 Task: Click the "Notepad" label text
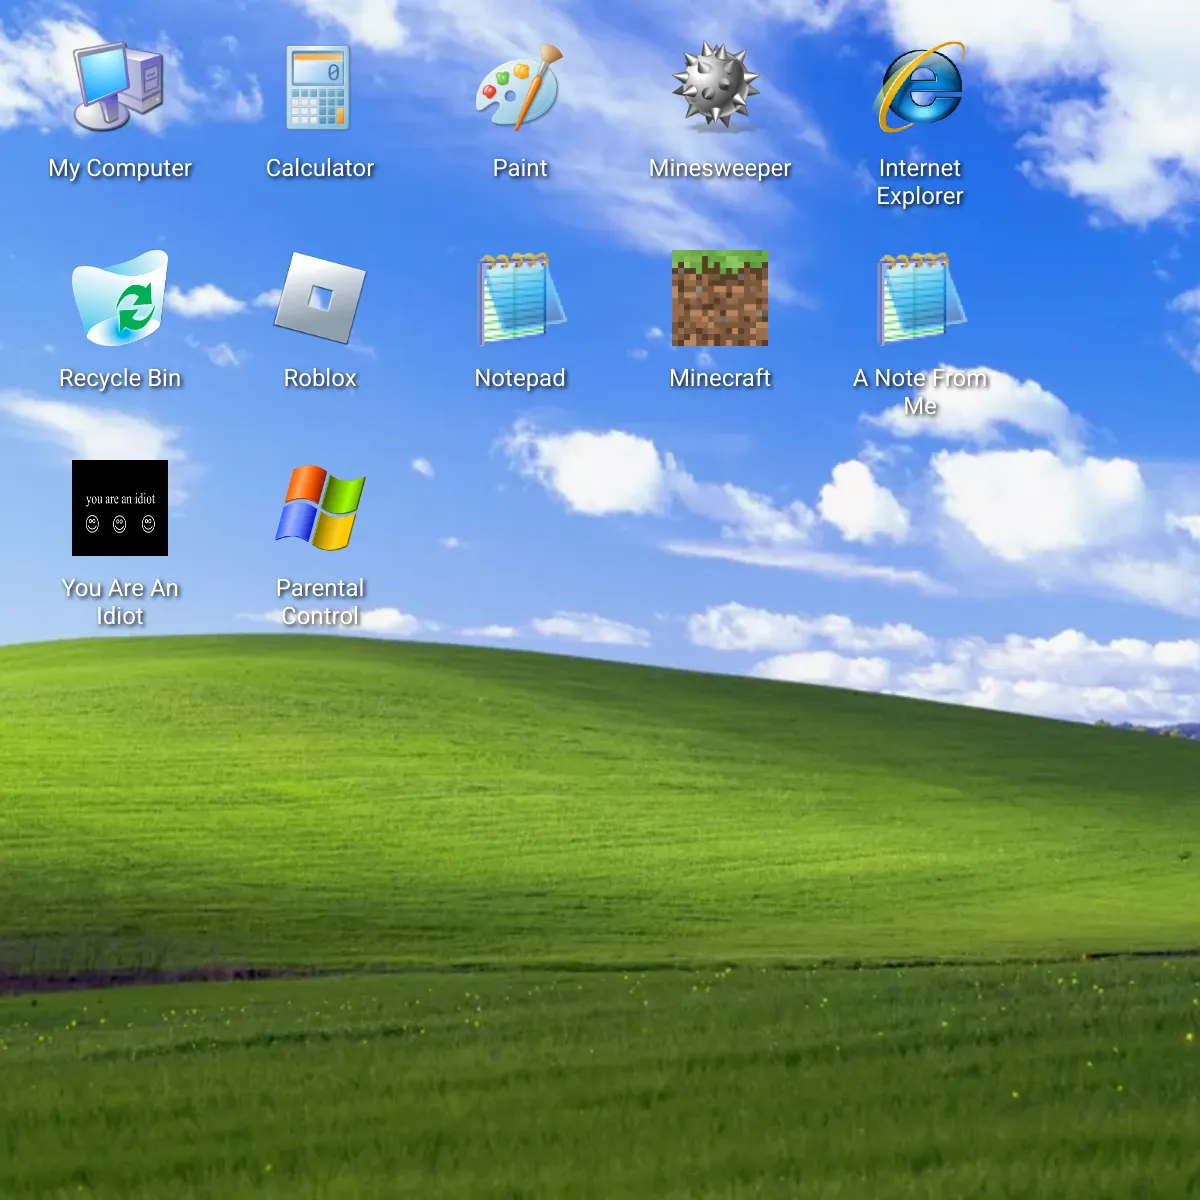coord(520,378)
